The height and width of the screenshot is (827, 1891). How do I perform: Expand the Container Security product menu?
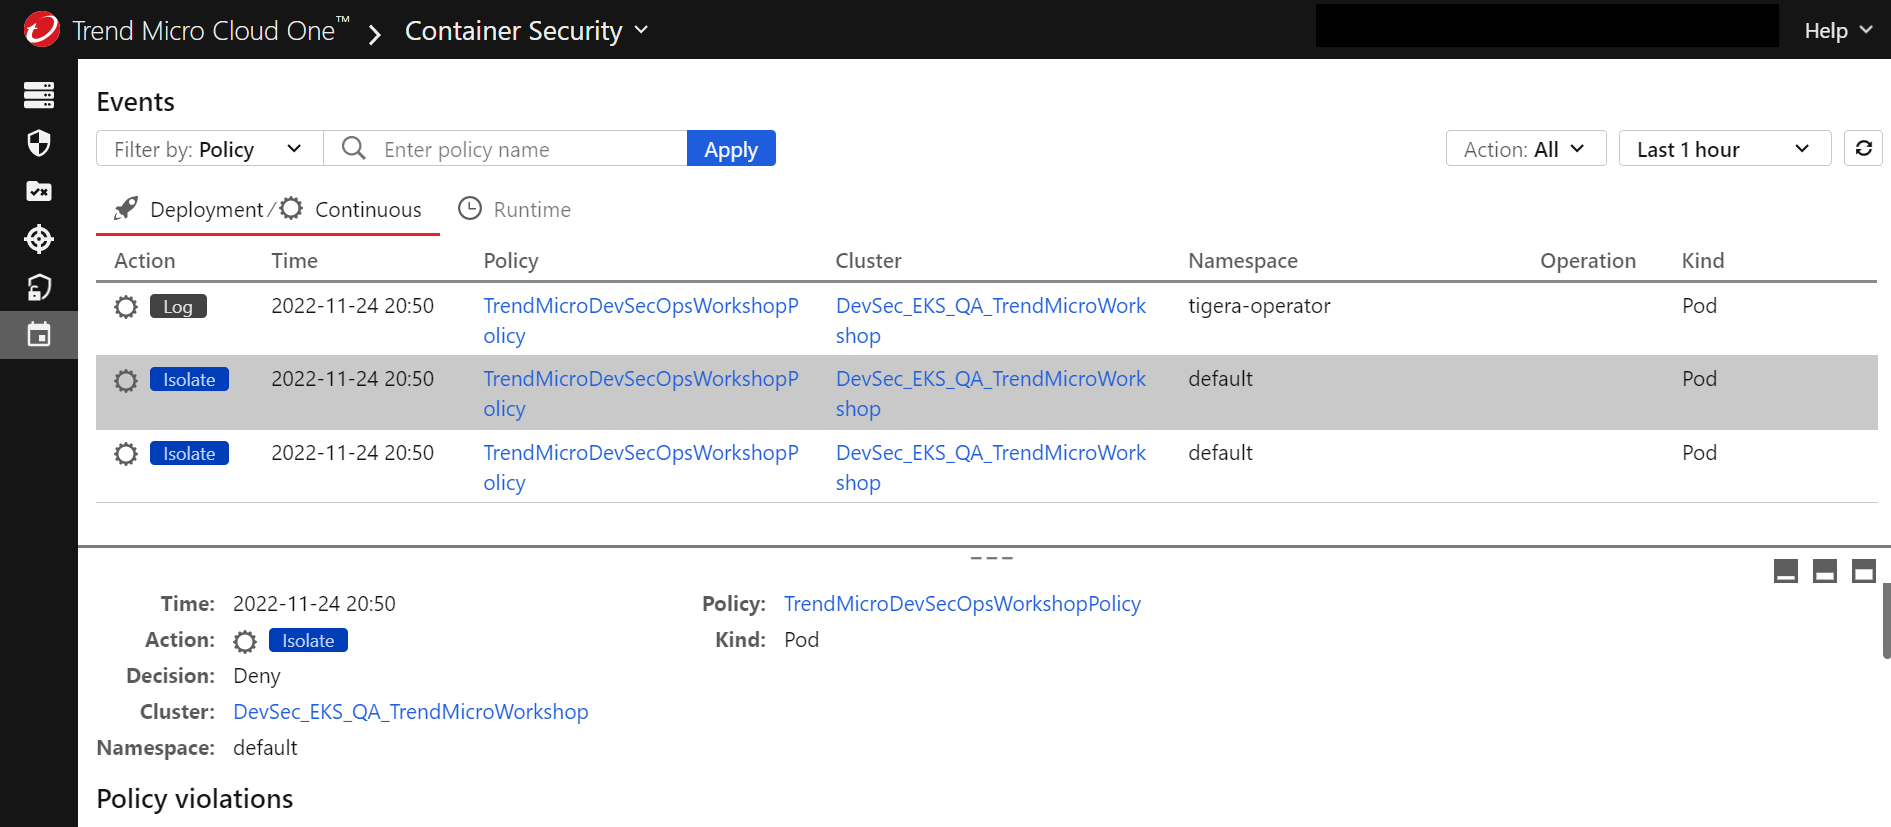[527, 30]
